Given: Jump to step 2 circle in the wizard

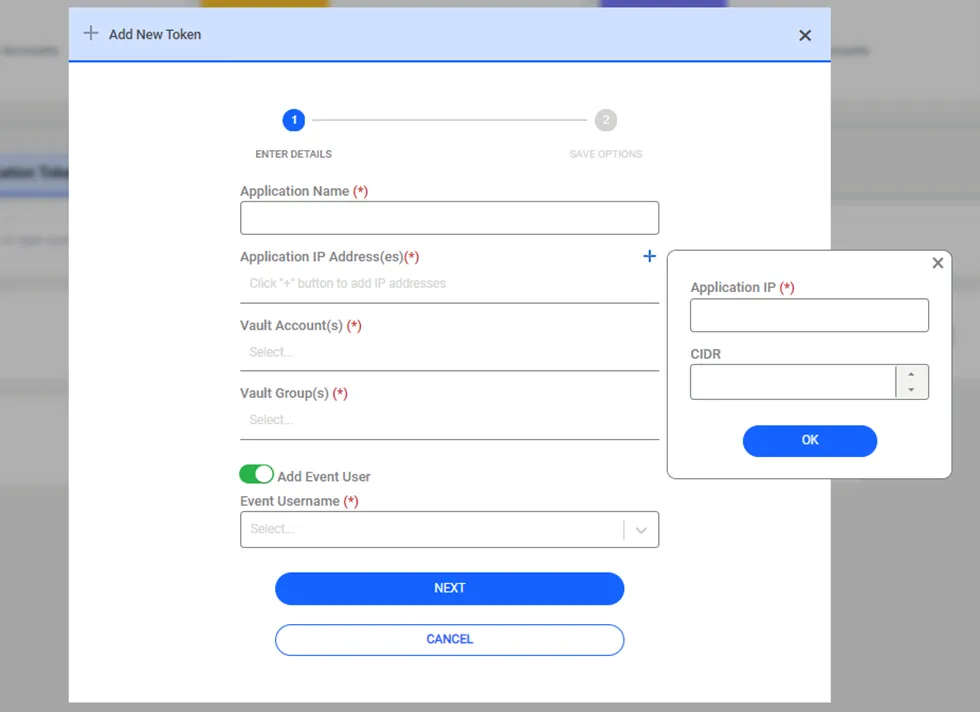Looking at the screenshot, I should click(x=605, y=121).
